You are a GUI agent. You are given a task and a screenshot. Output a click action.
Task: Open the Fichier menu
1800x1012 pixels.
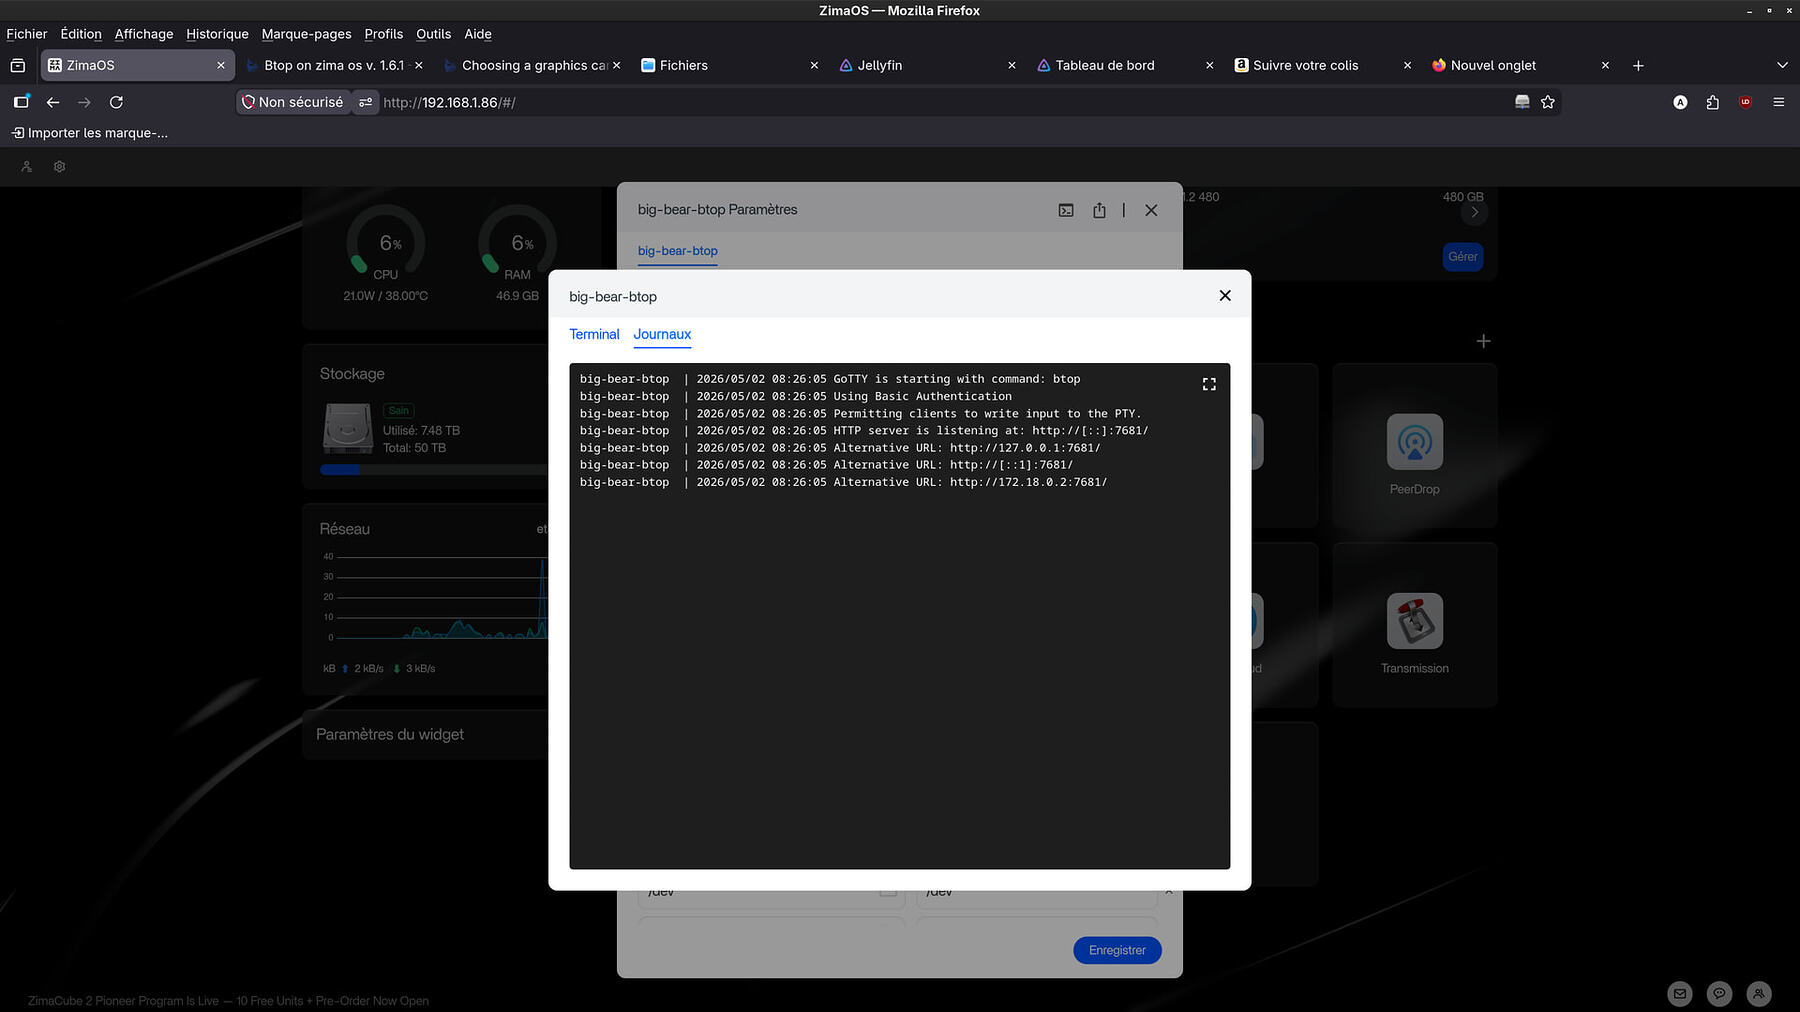[x=27, y=34]
